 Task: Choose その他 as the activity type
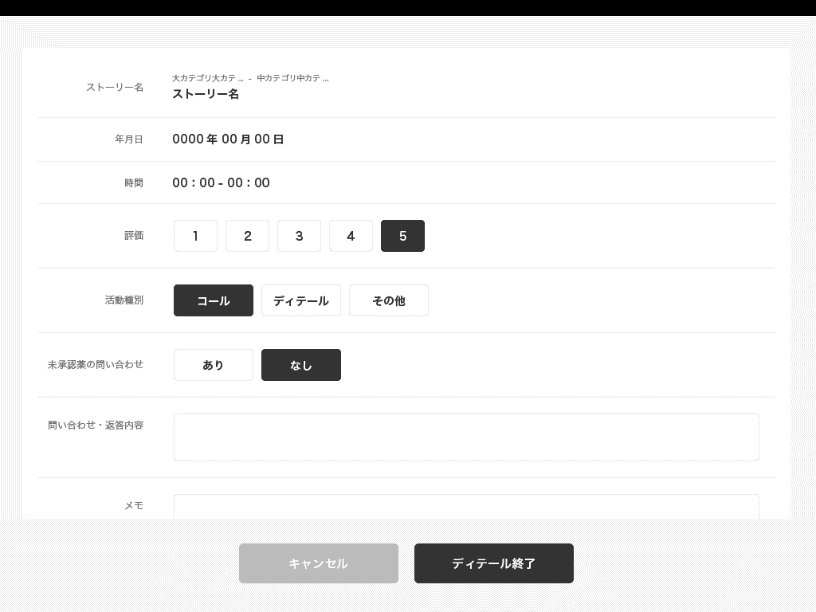coord(389,300)
